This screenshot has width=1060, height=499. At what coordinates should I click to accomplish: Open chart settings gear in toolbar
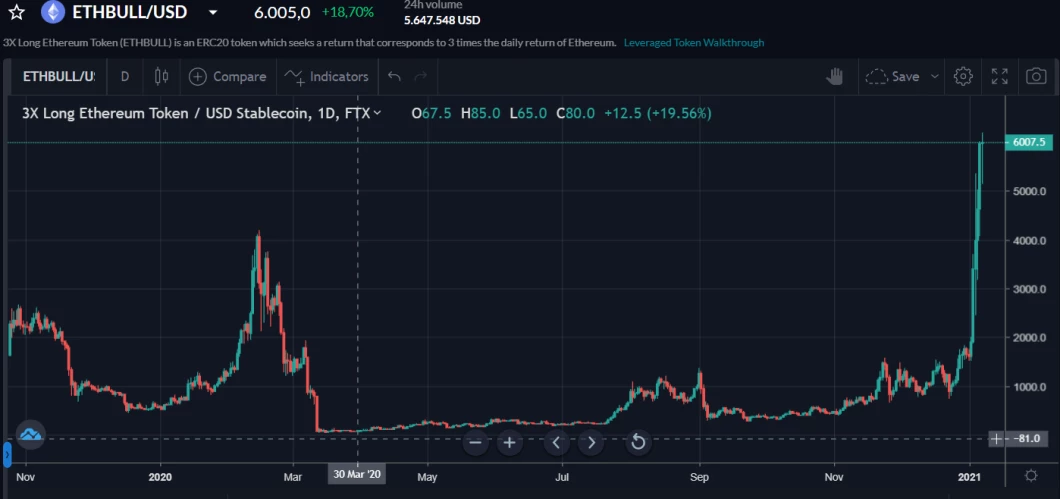pyautogui.click(x=963, y=76)
